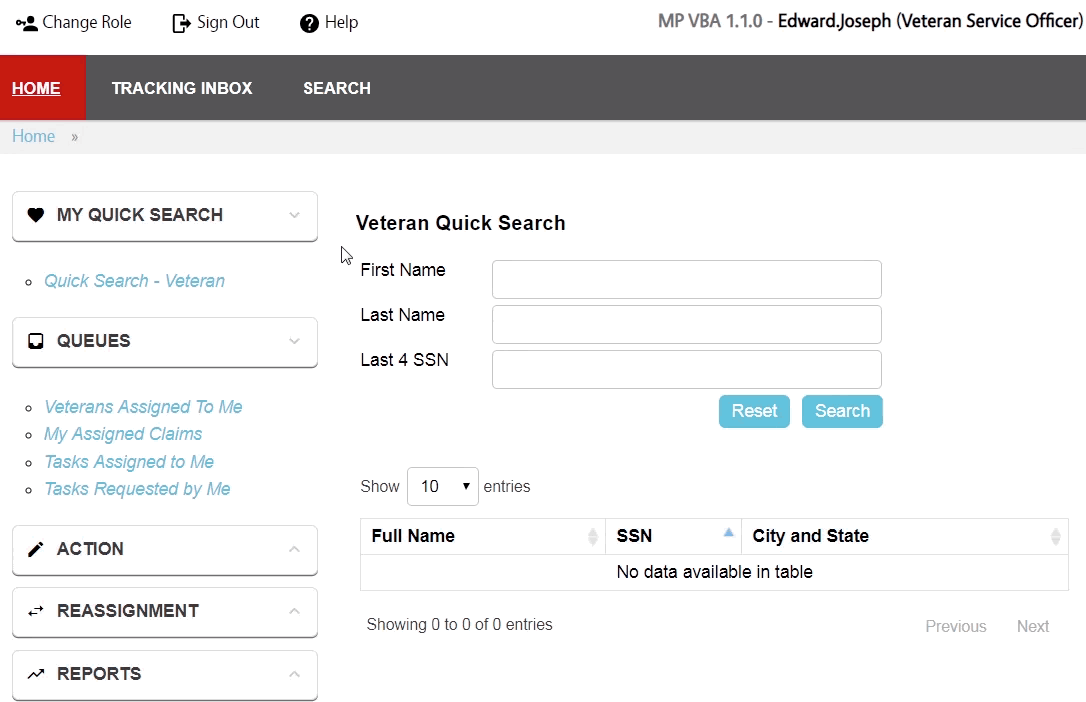The width and height of the screenshot is (1086, 702).
Task: Expand the My Quick Search panel chevron
Action: 293,215
